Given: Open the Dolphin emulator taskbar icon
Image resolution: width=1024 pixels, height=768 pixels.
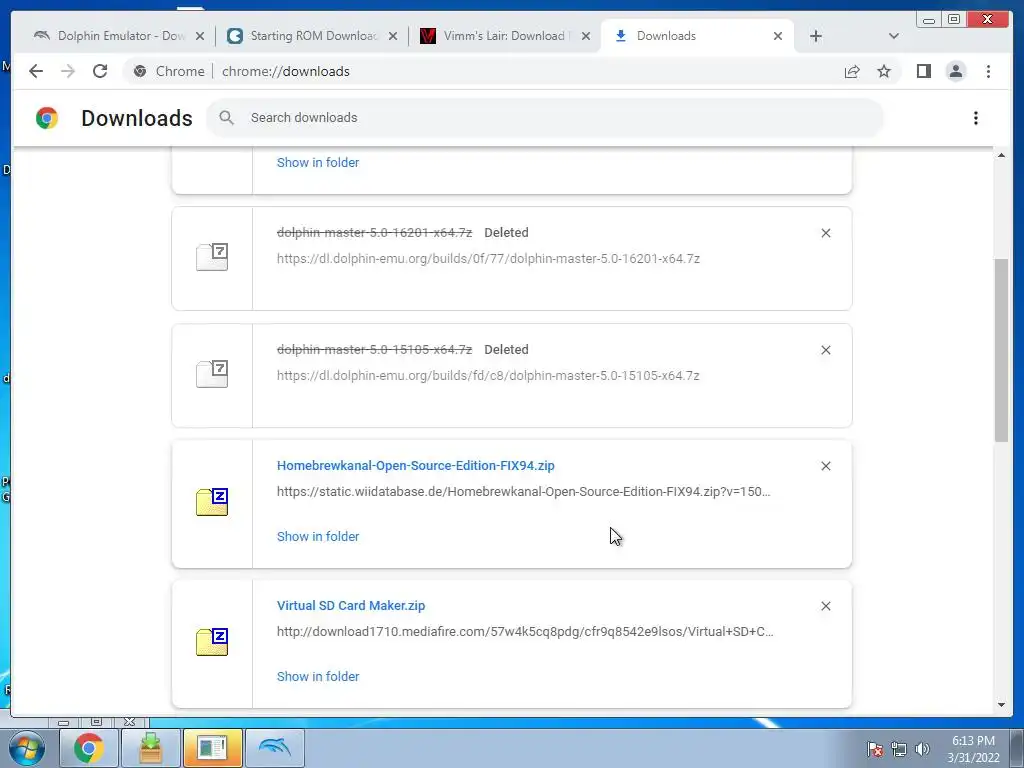Looking at the screenshot, I should pos(275,748).
